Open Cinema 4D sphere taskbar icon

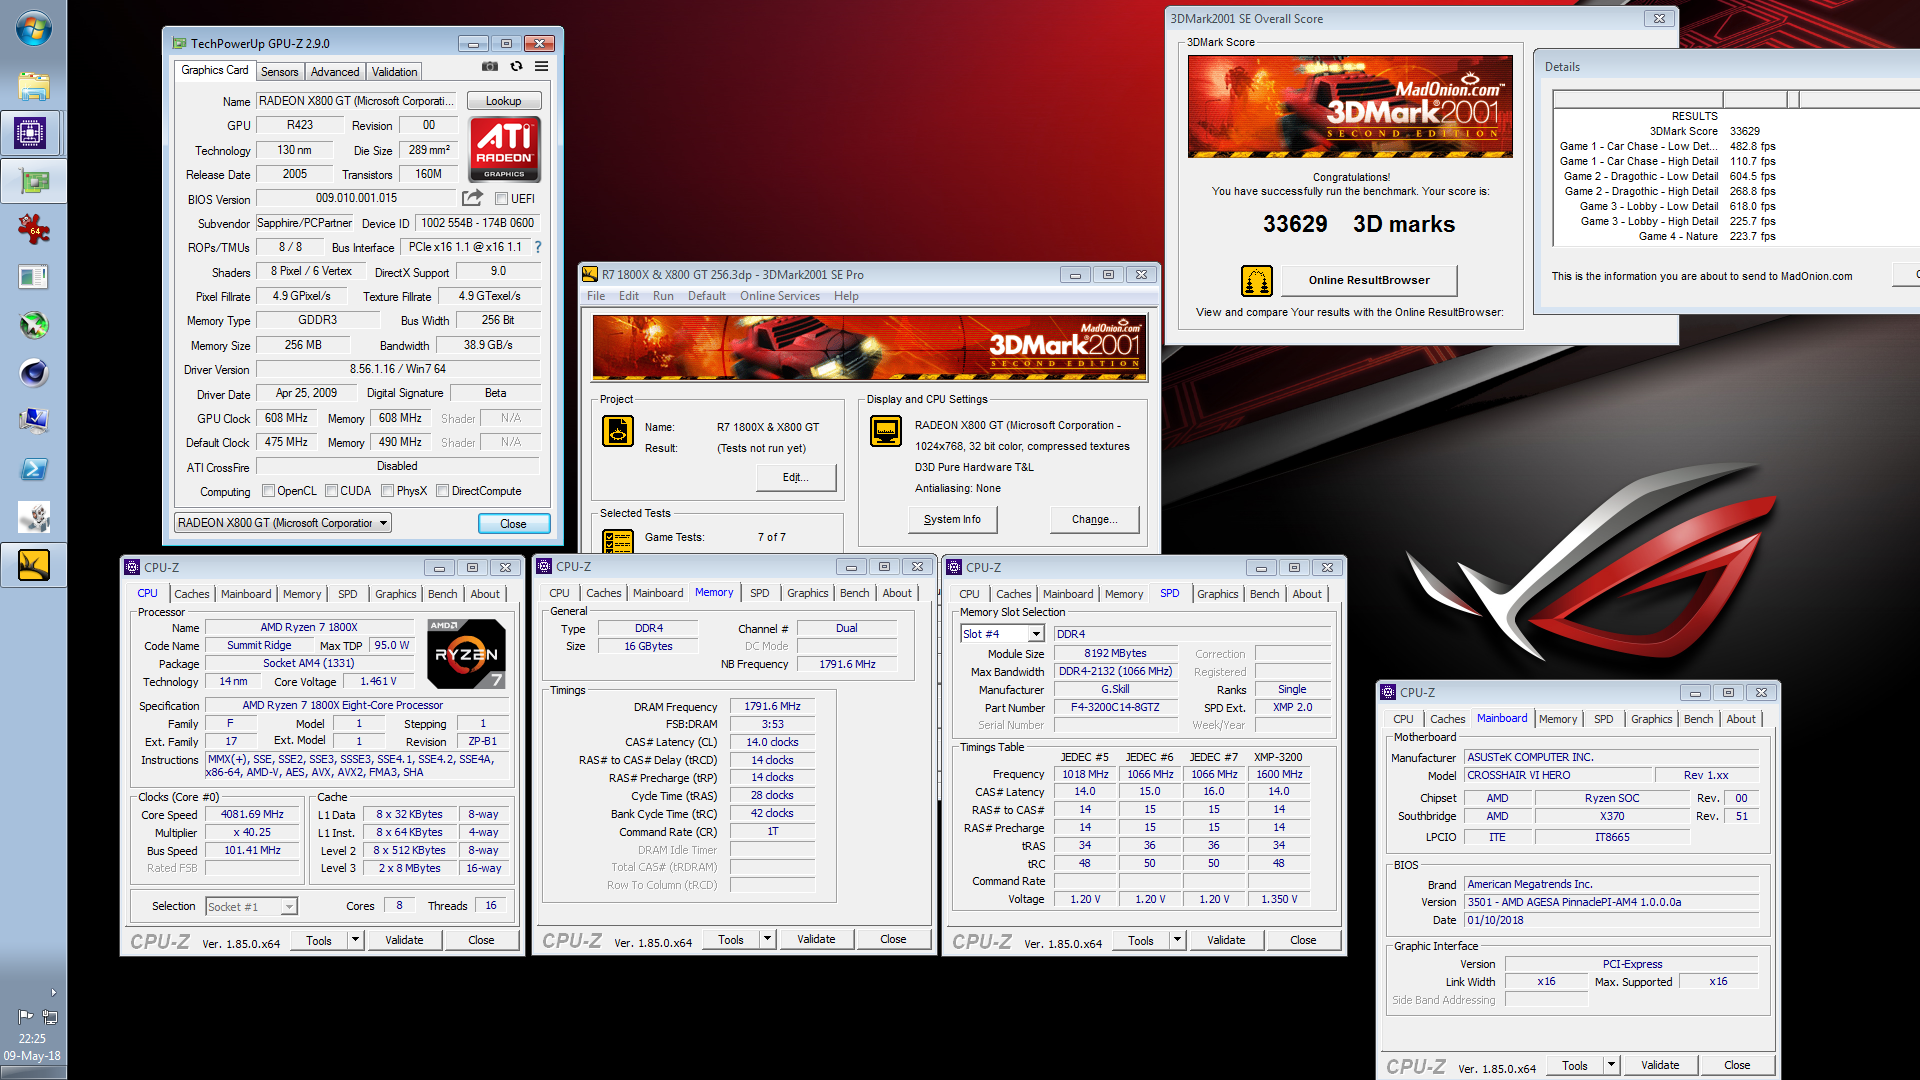pos(33,373)
